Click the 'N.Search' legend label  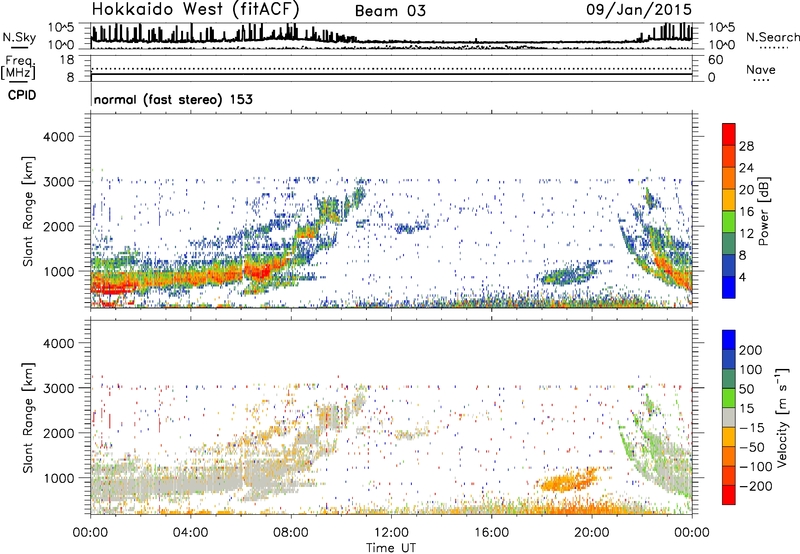pos(772,37)
